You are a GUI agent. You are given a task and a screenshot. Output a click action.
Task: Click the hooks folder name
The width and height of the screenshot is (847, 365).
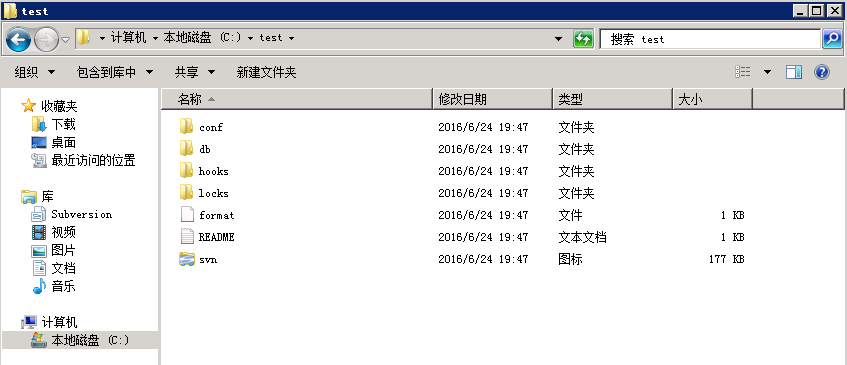tap(214, 171)
